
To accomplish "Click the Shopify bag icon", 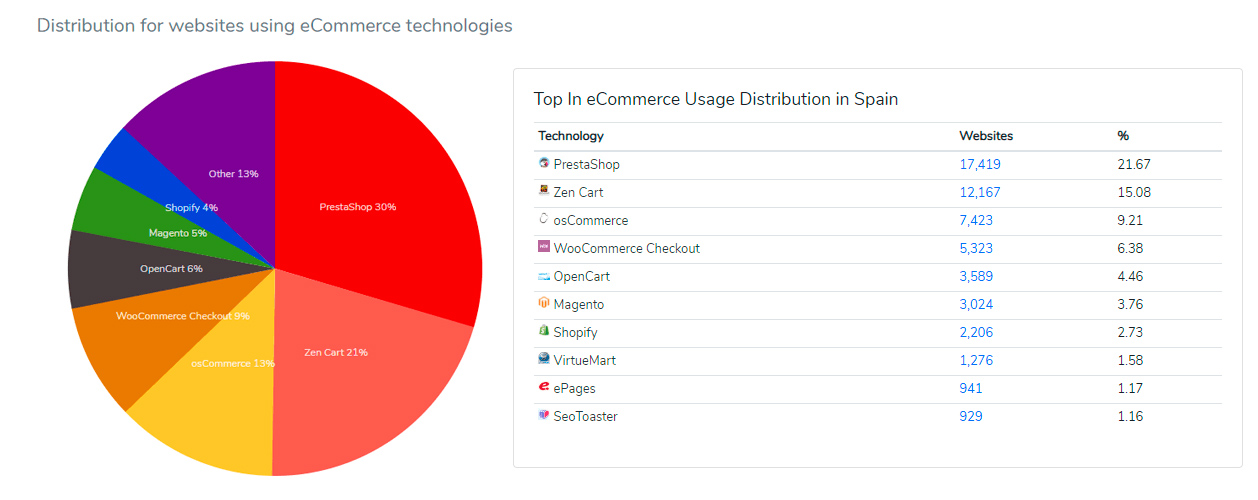I will [544, 331].
